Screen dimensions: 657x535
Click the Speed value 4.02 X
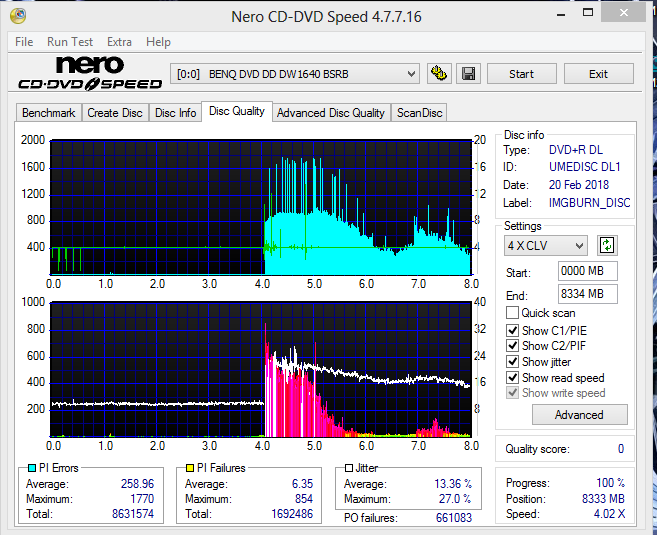[609, 514]
